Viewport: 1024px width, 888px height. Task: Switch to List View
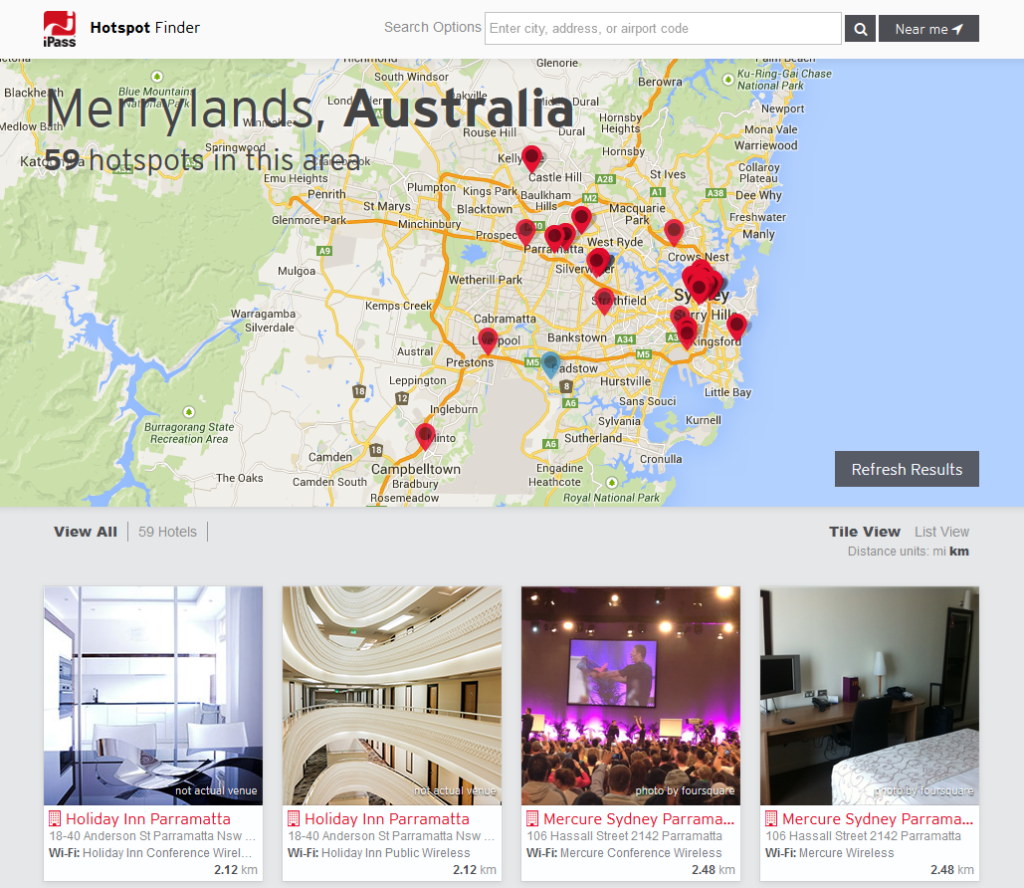[941, 531]
